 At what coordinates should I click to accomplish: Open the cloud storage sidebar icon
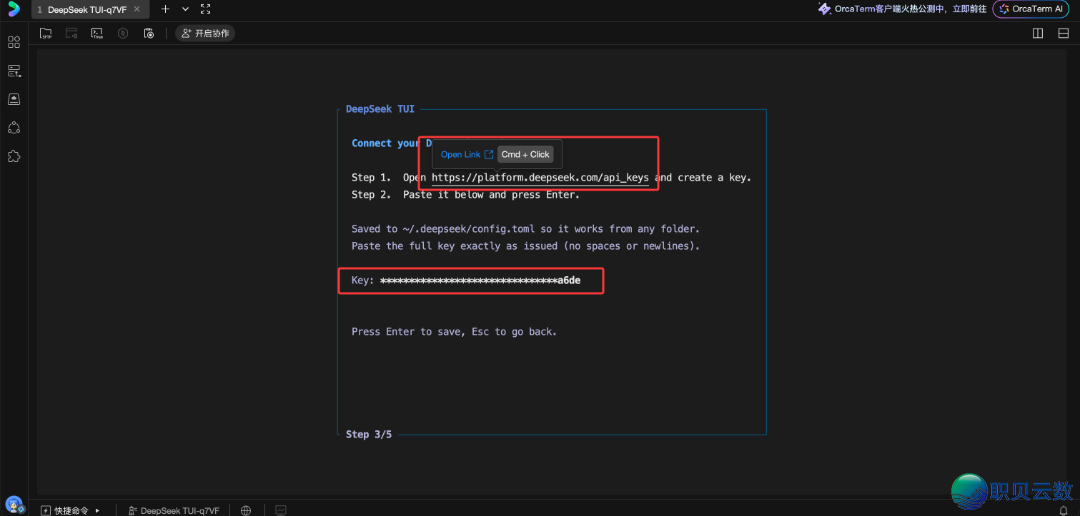pyautogui.click(x=14, y=99)
